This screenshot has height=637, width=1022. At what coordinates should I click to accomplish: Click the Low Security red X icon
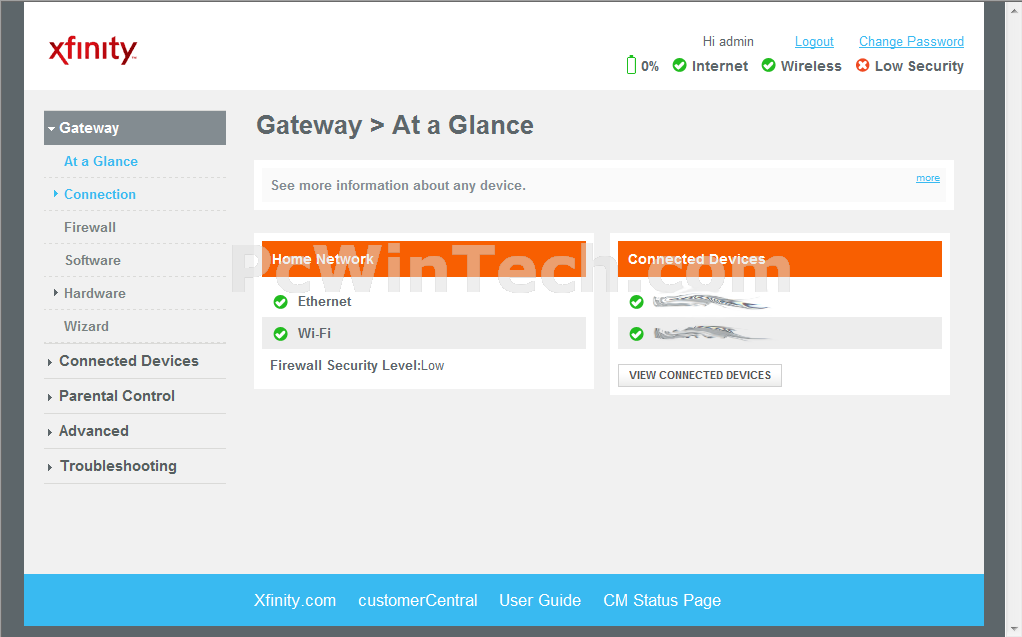pyautogui.click(x=862, y=65)
